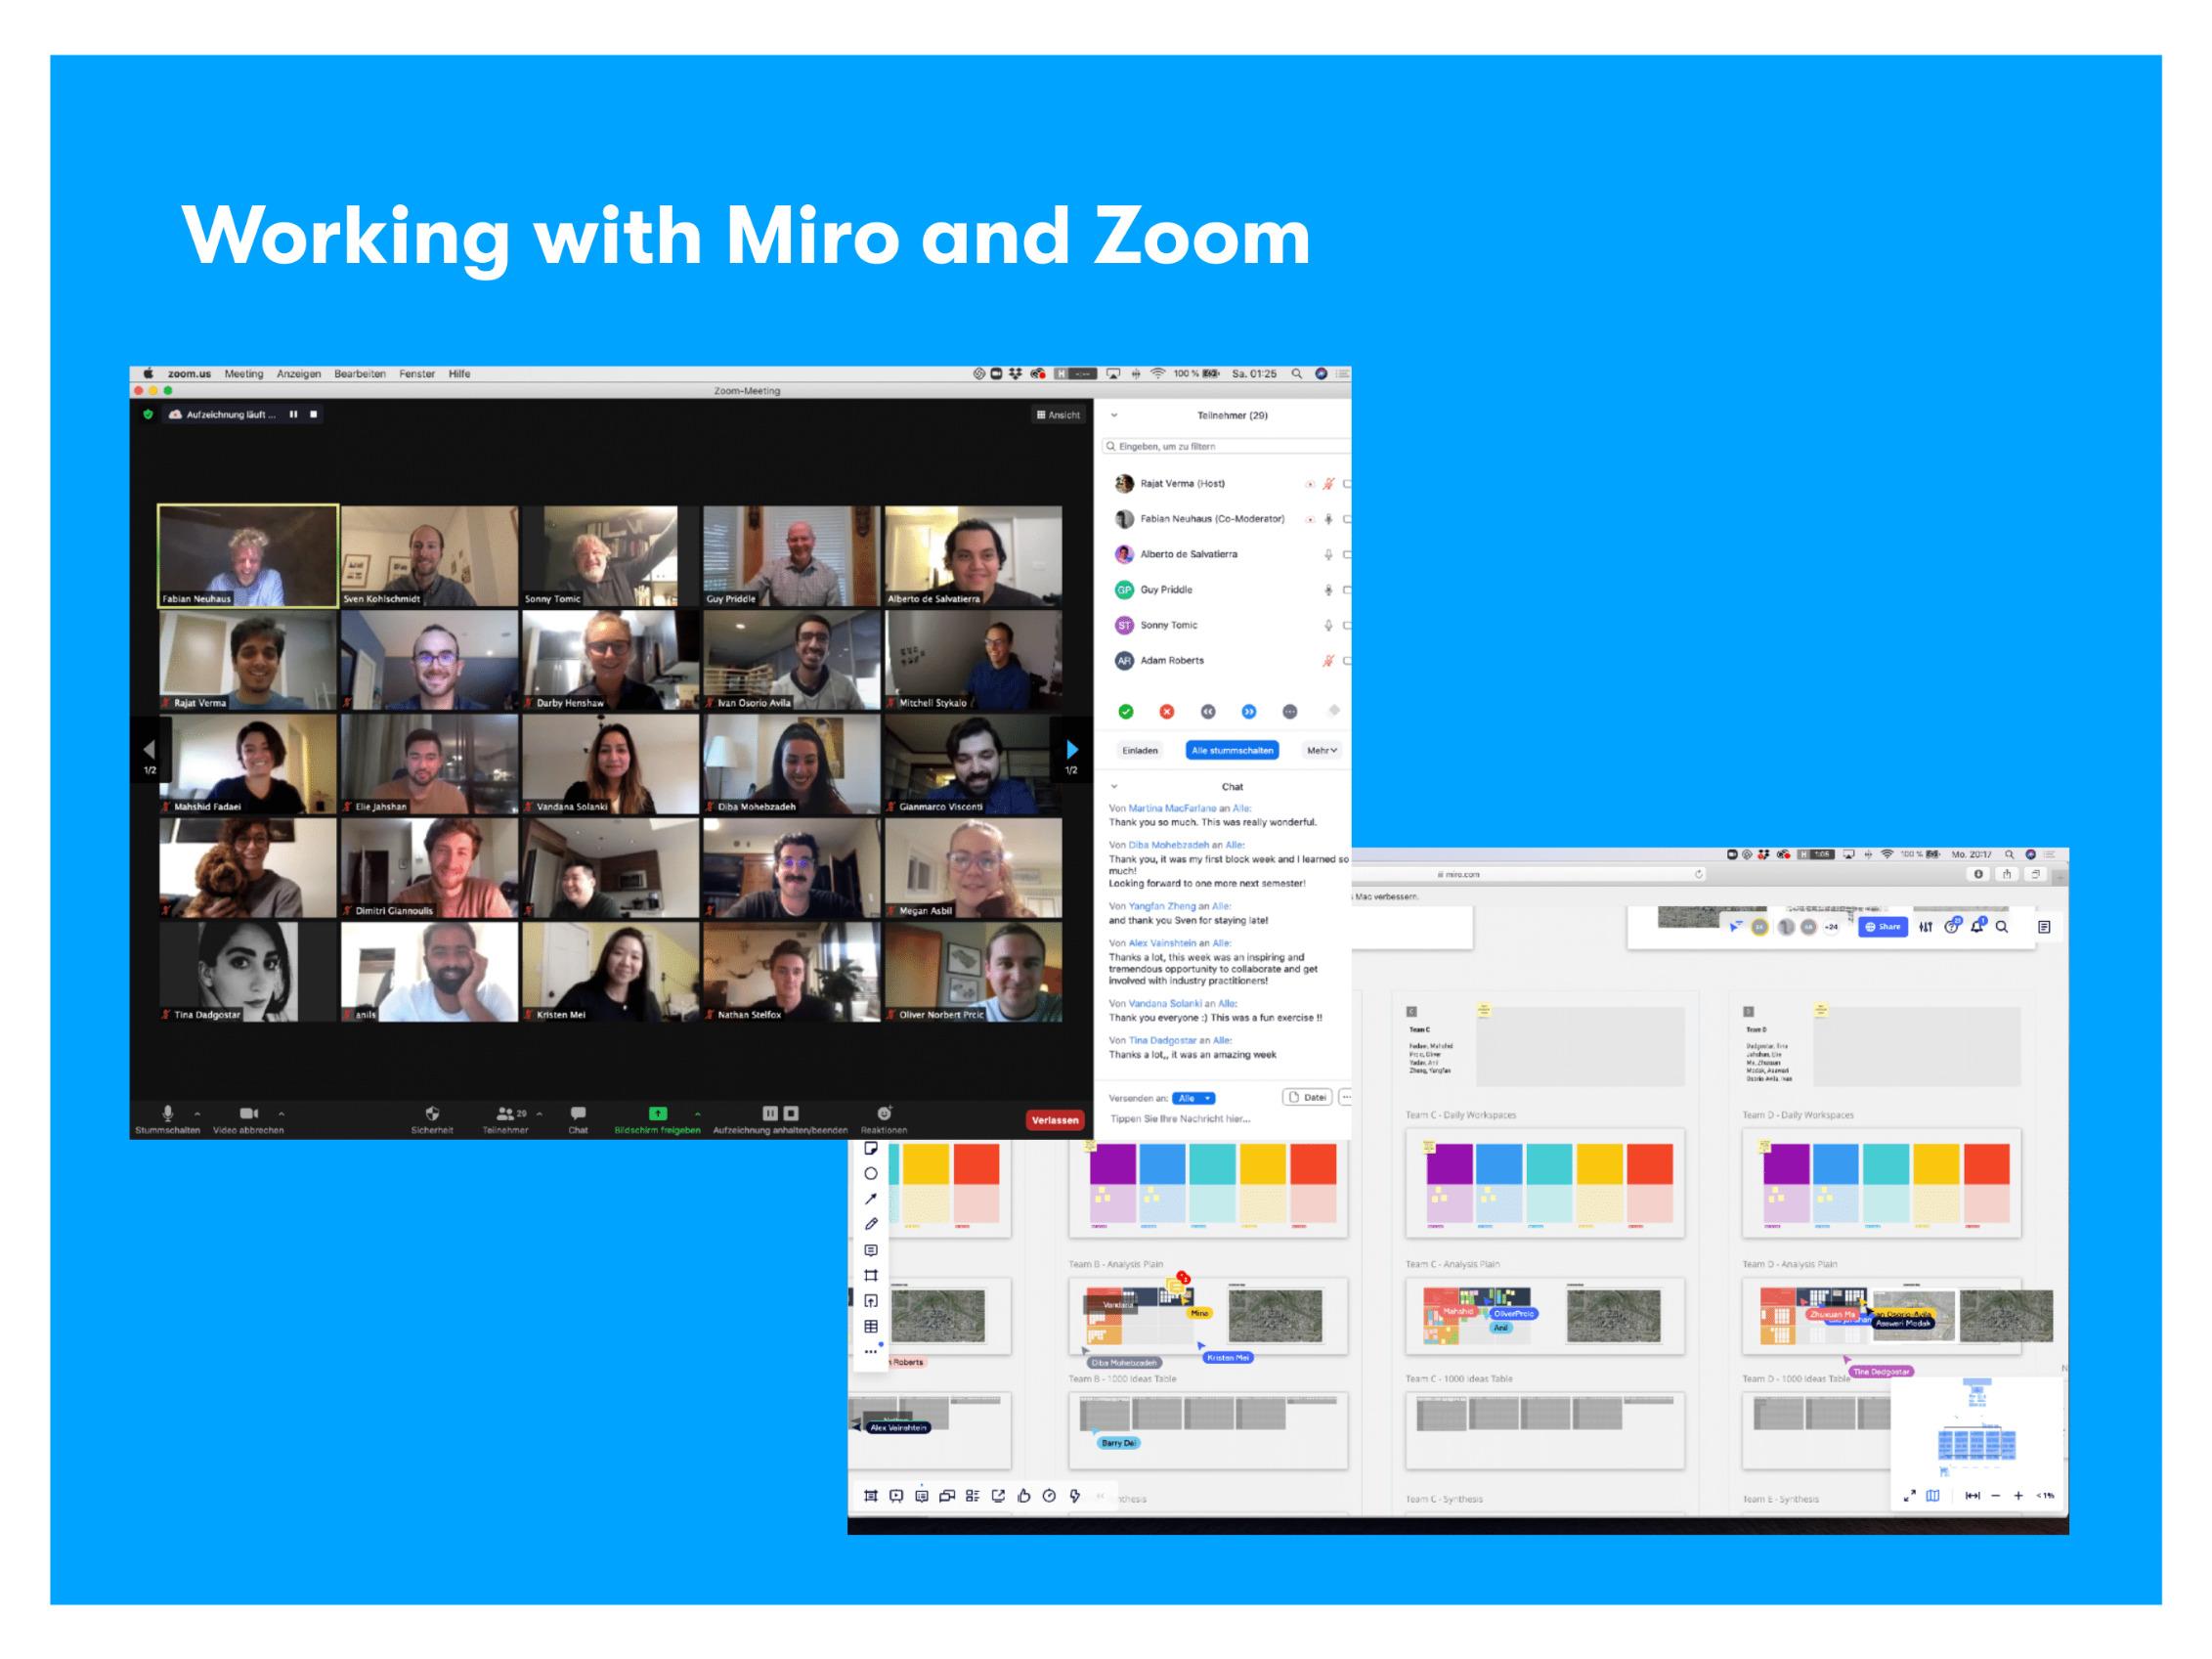2212x1659 pixels.
Task: Select the Miro arrow connector tool
Action: tap(871, 1198)
